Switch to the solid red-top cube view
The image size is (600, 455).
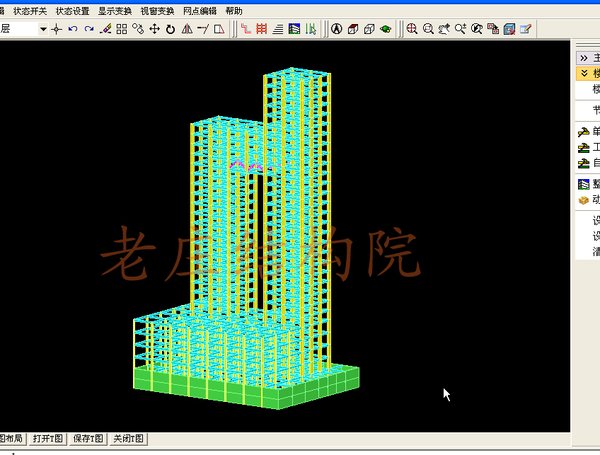click(353, 29)
